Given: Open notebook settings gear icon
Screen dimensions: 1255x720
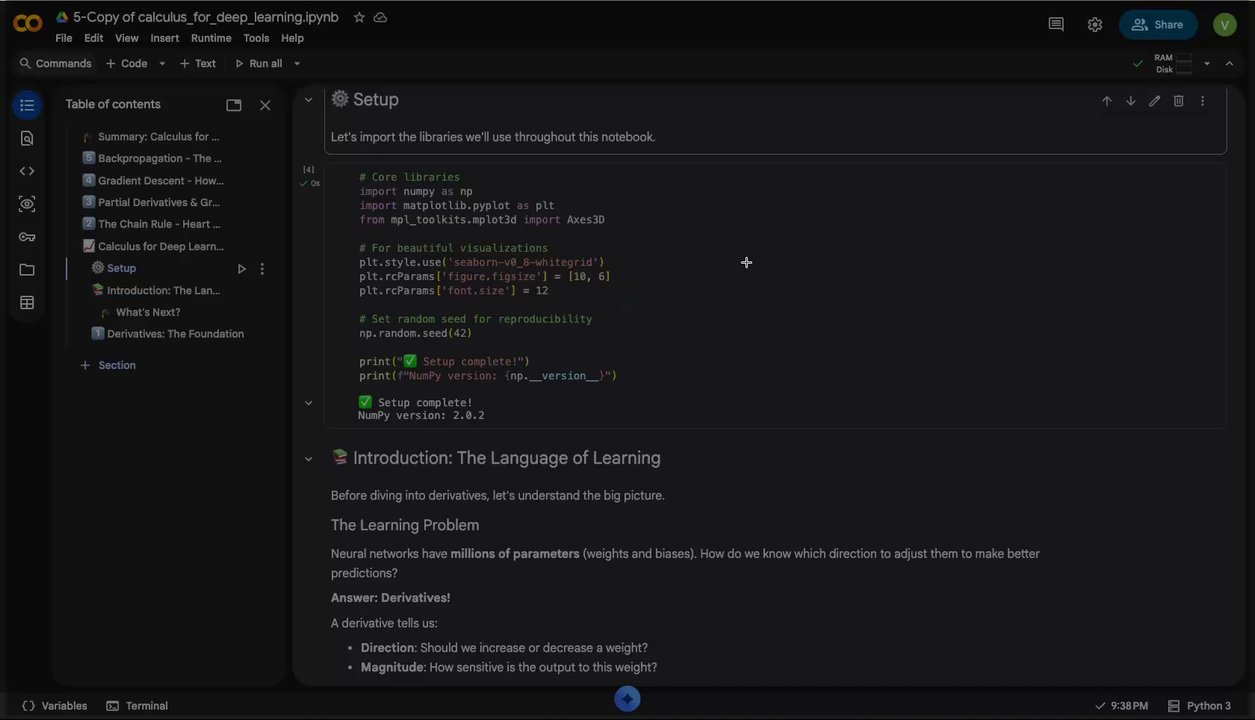Looking at the screenshot, I should click(1095, 25).
